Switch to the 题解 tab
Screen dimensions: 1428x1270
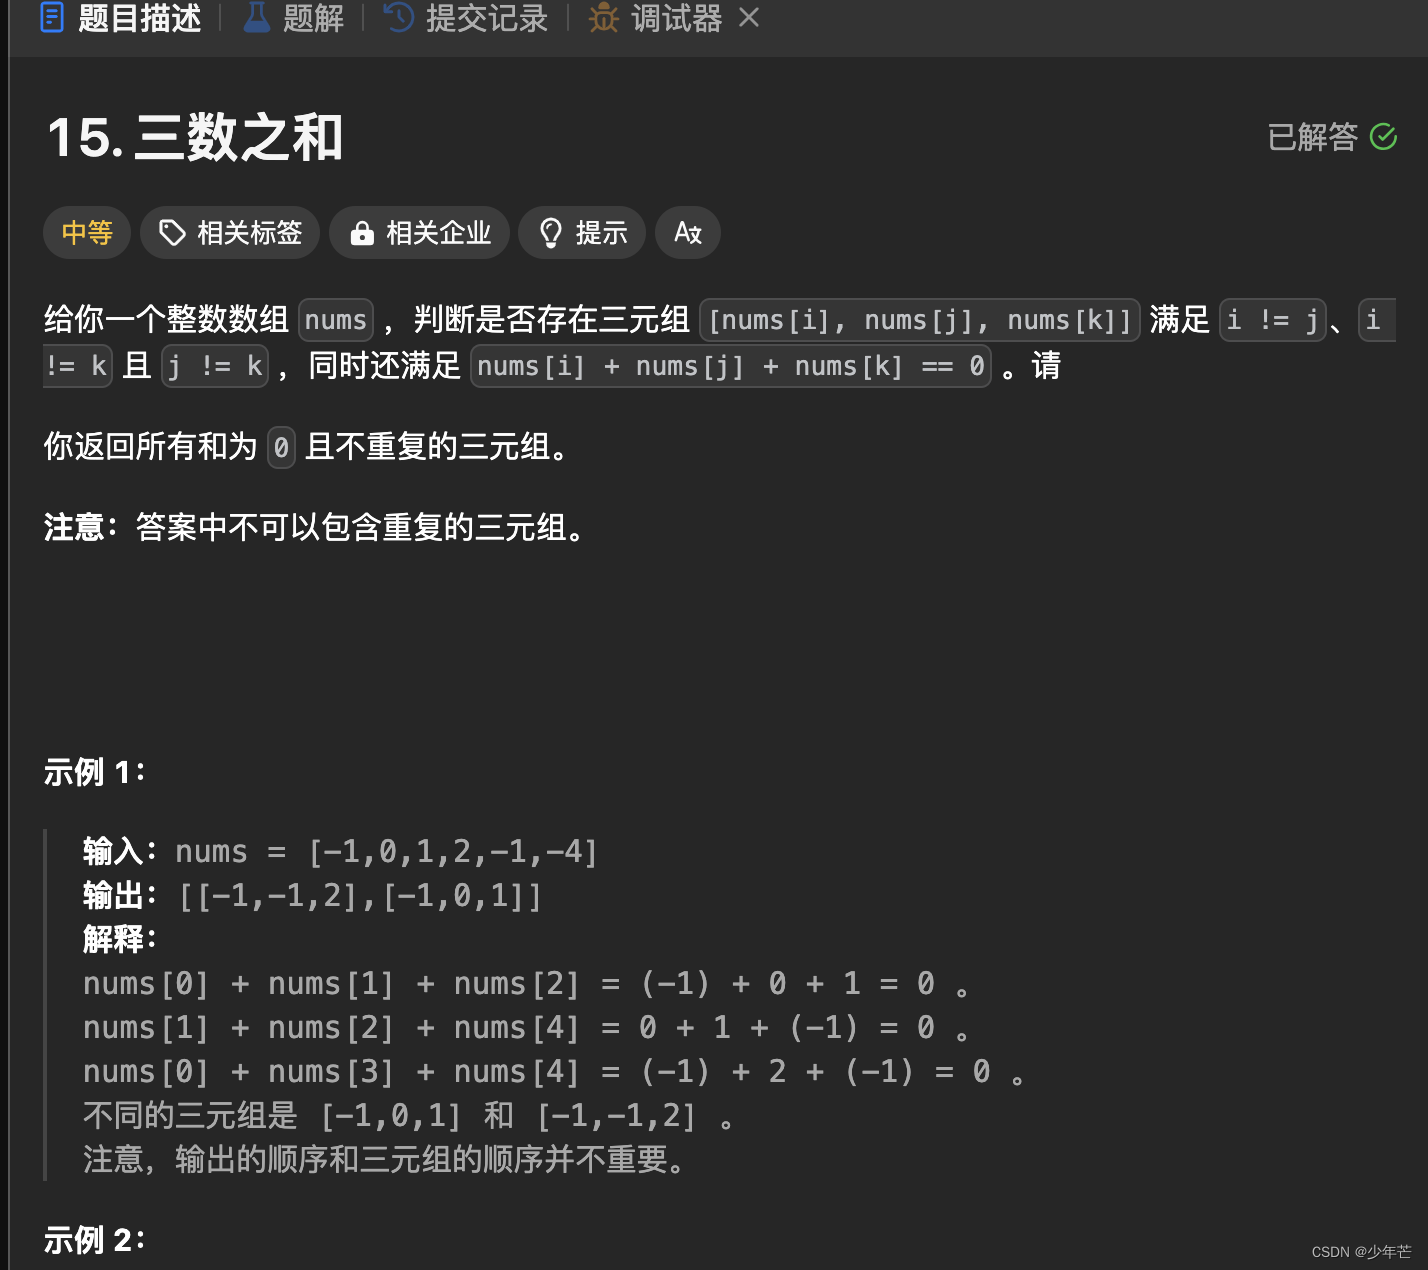[x=294, y=18]
